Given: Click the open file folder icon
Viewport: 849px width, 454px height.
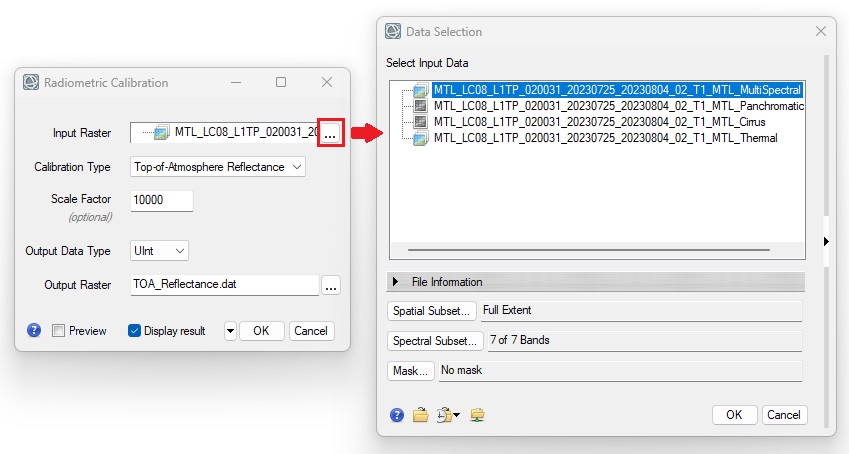Looking at the screenshot, I should click(420, 415).
